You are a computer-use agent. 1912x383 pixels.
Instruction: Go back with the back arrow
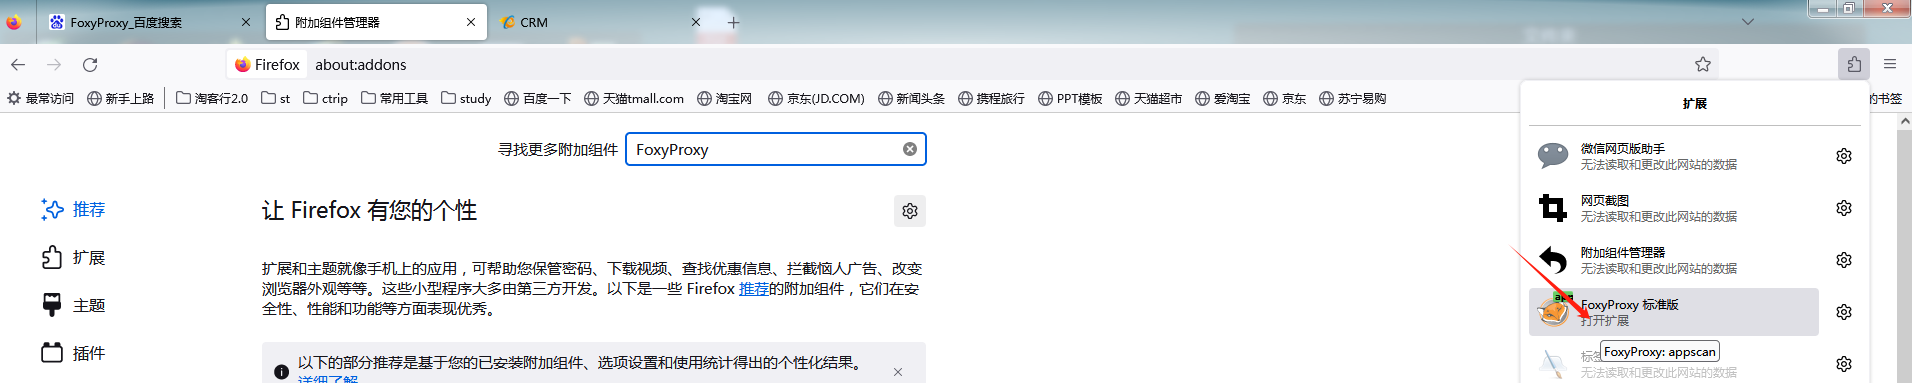[x=18, y=64]
